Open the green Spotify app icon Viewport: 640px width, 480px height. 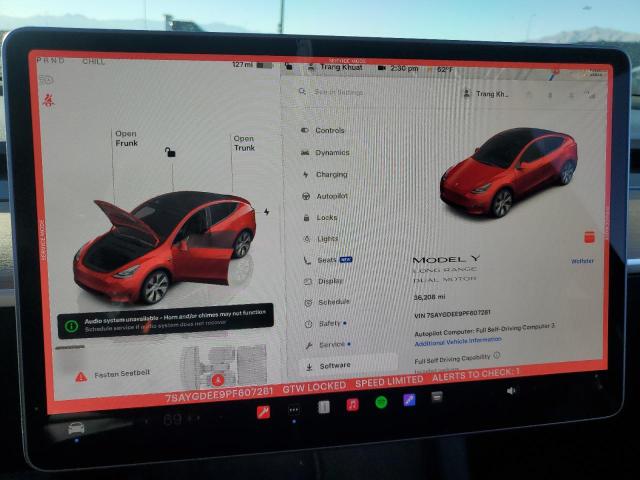click(x=381, y=402)
